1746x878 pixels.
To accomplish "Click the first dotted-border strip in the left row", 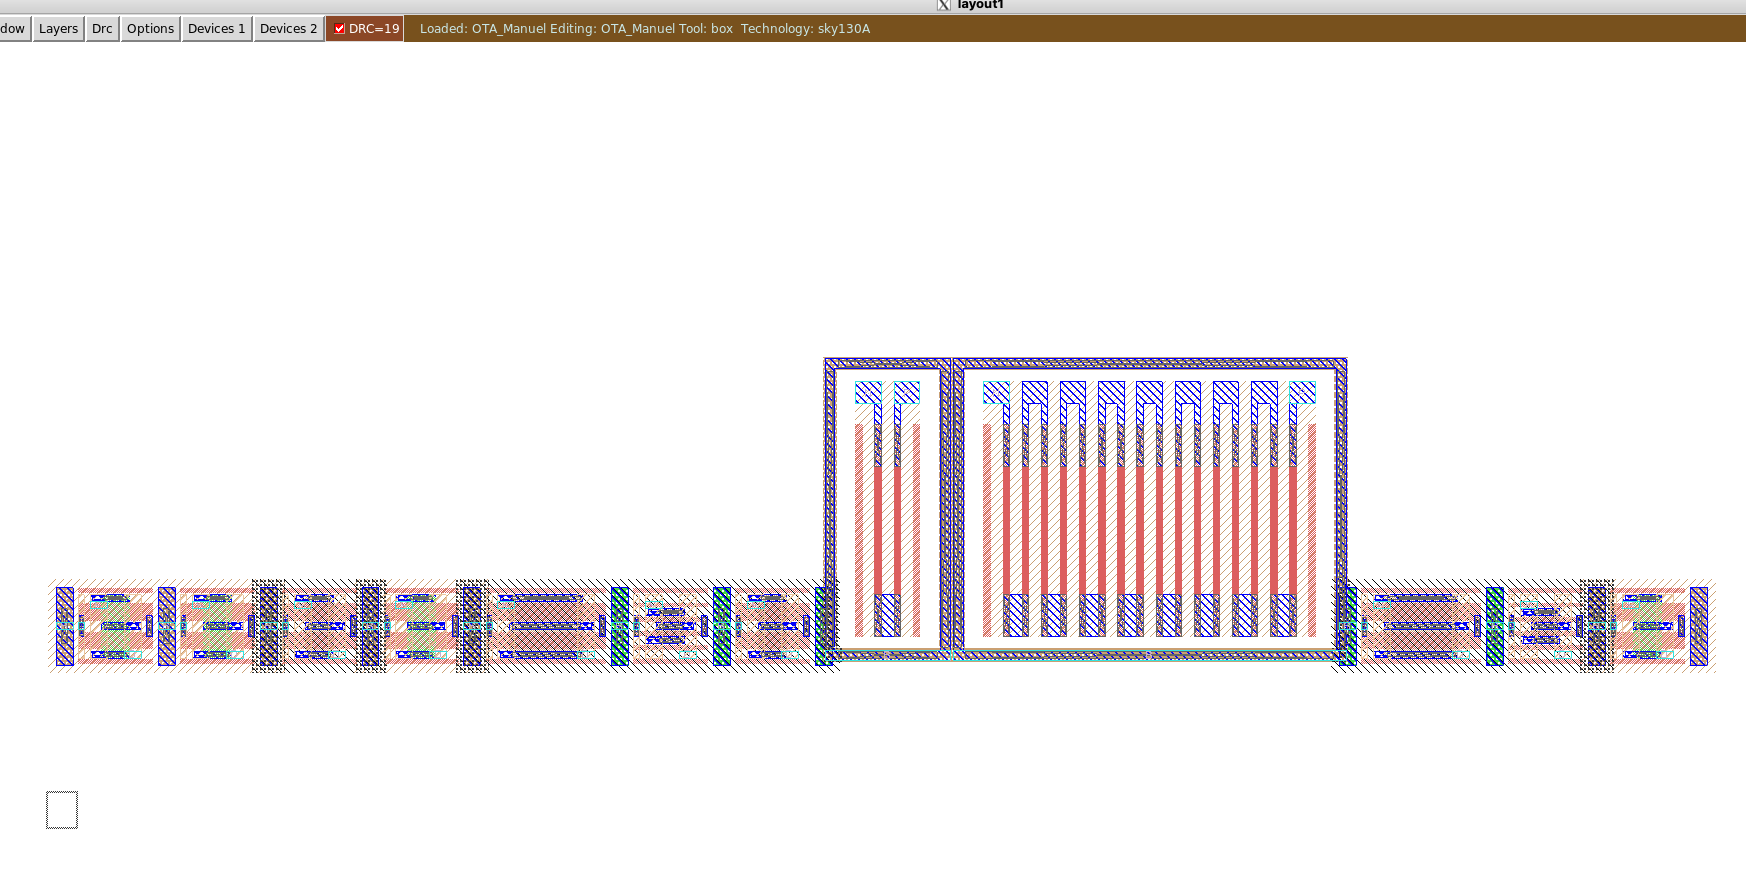I will click(268, 626).
